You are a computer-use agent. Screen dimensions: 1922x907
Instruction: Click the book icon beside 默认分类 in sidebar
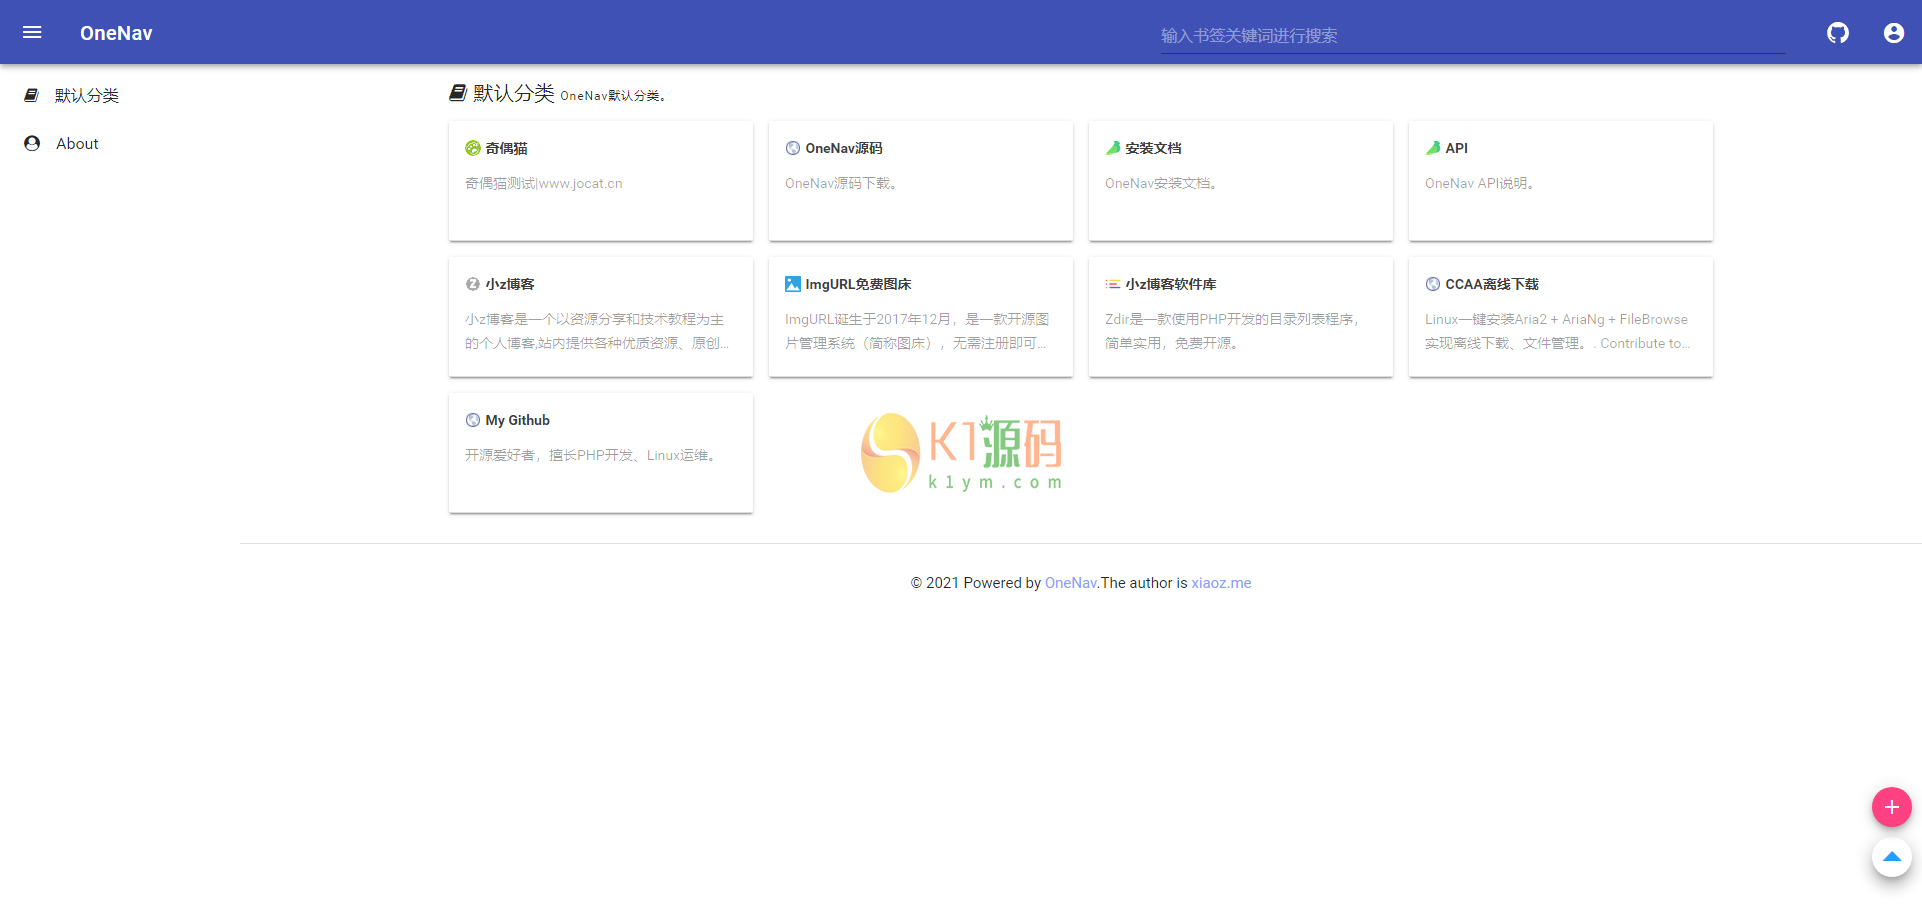pyautogui.click(x=32, y=95)
